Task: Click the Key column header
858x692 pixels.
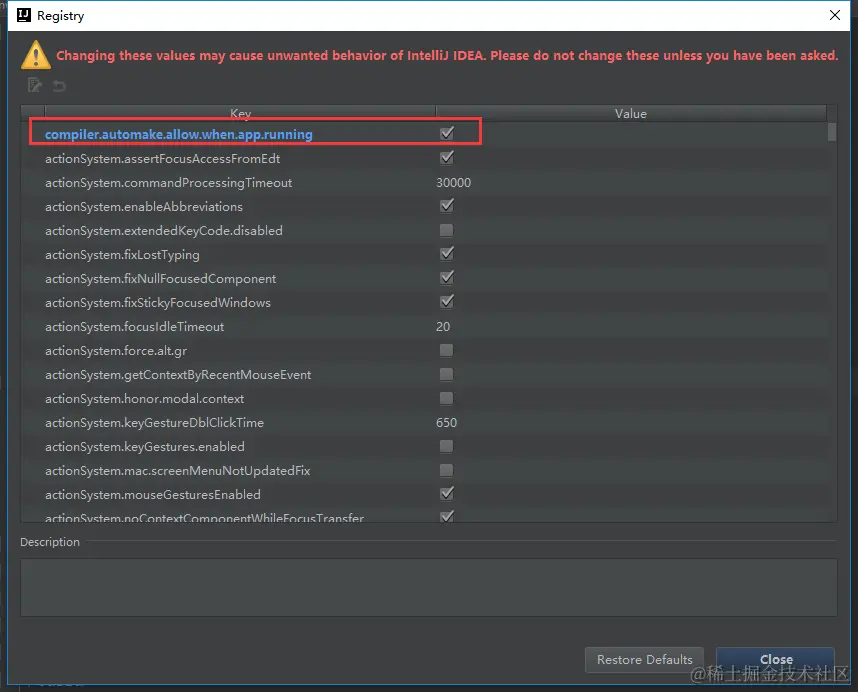Action: click(x=240, y=113)
